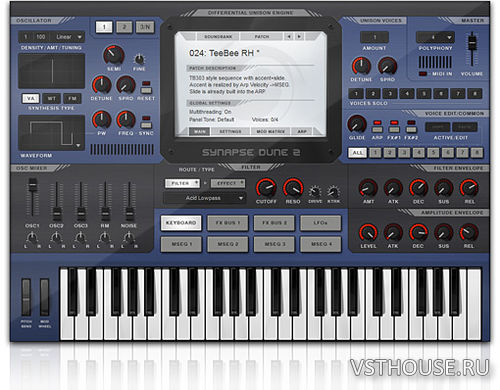
Task: Select voice 3 in voice edit row
Action: click(404, 153)
